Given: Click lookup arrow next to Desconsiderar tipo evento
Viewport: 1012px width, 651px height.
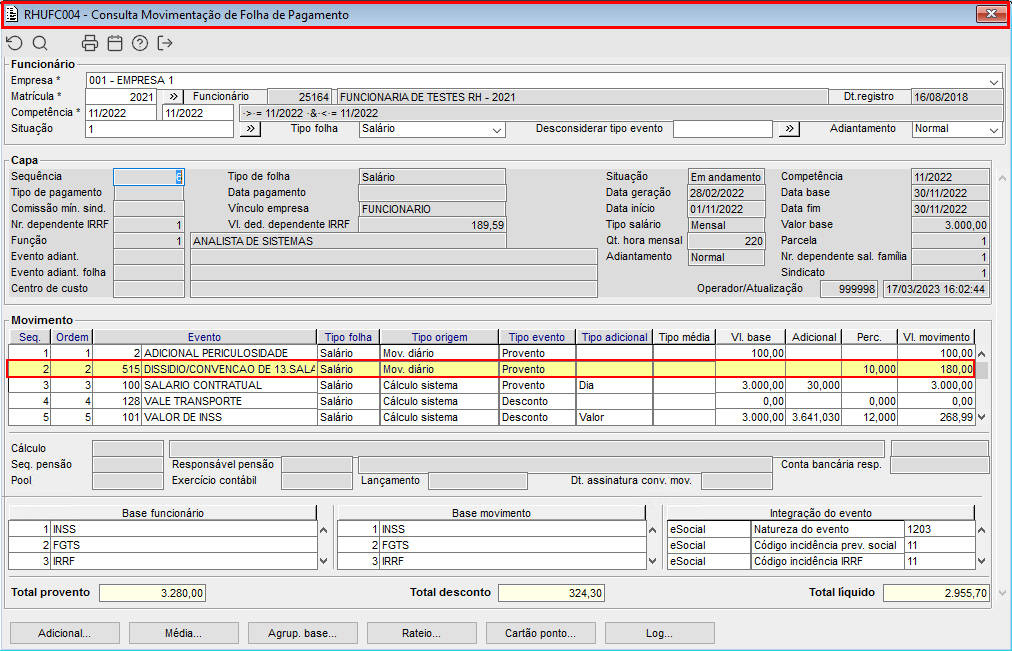Looking at the screenshot, I should pyautogui.click(x=790, y=129).
